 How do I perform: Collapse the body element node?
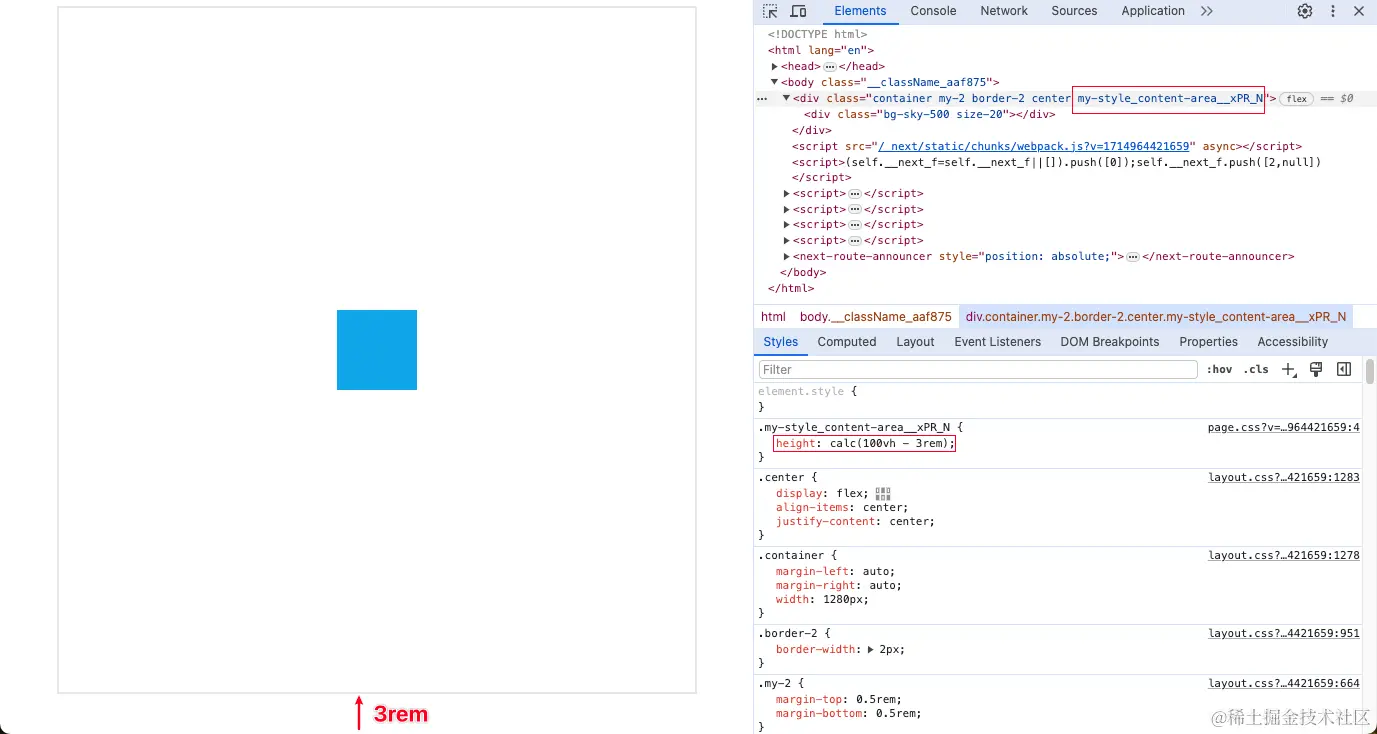coord(775,83)
